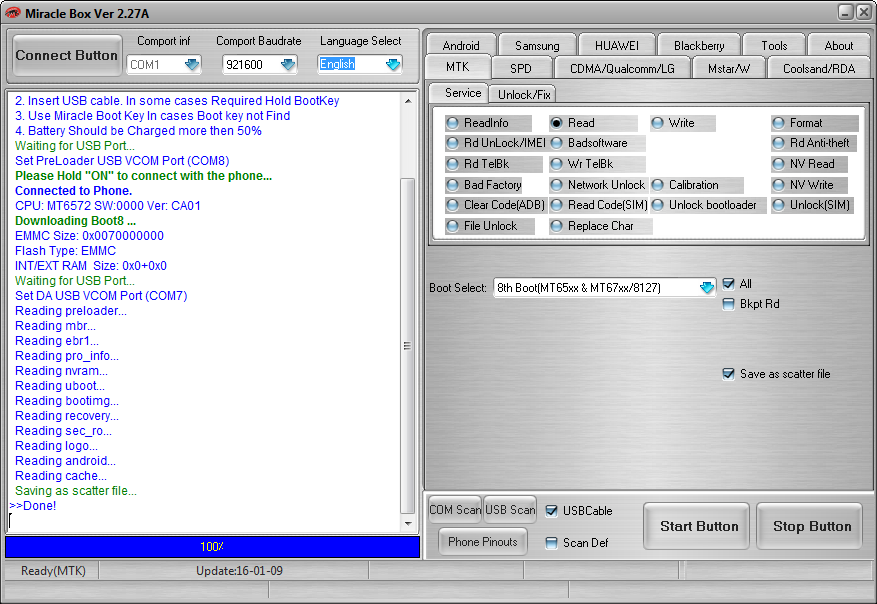Switch to the Android tab

(x=461, y=45)
